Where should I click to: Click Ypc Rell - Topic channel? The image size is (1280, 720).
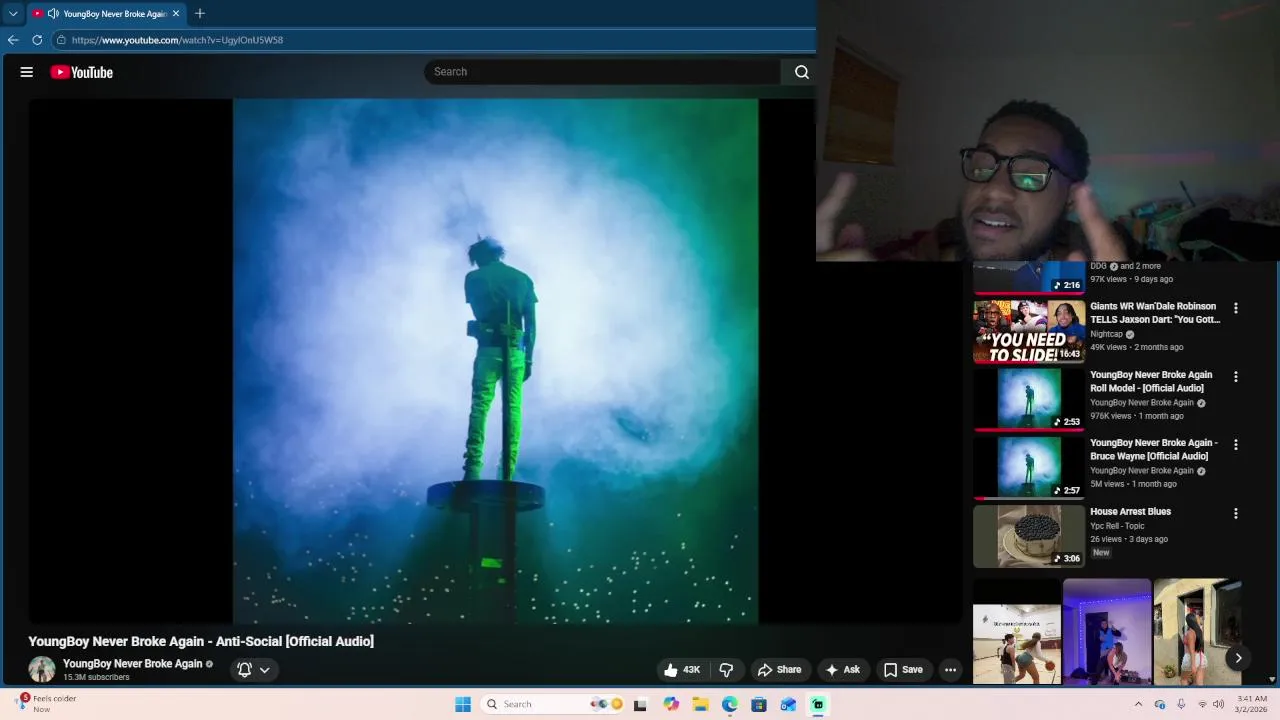(x=1117, y=526)
